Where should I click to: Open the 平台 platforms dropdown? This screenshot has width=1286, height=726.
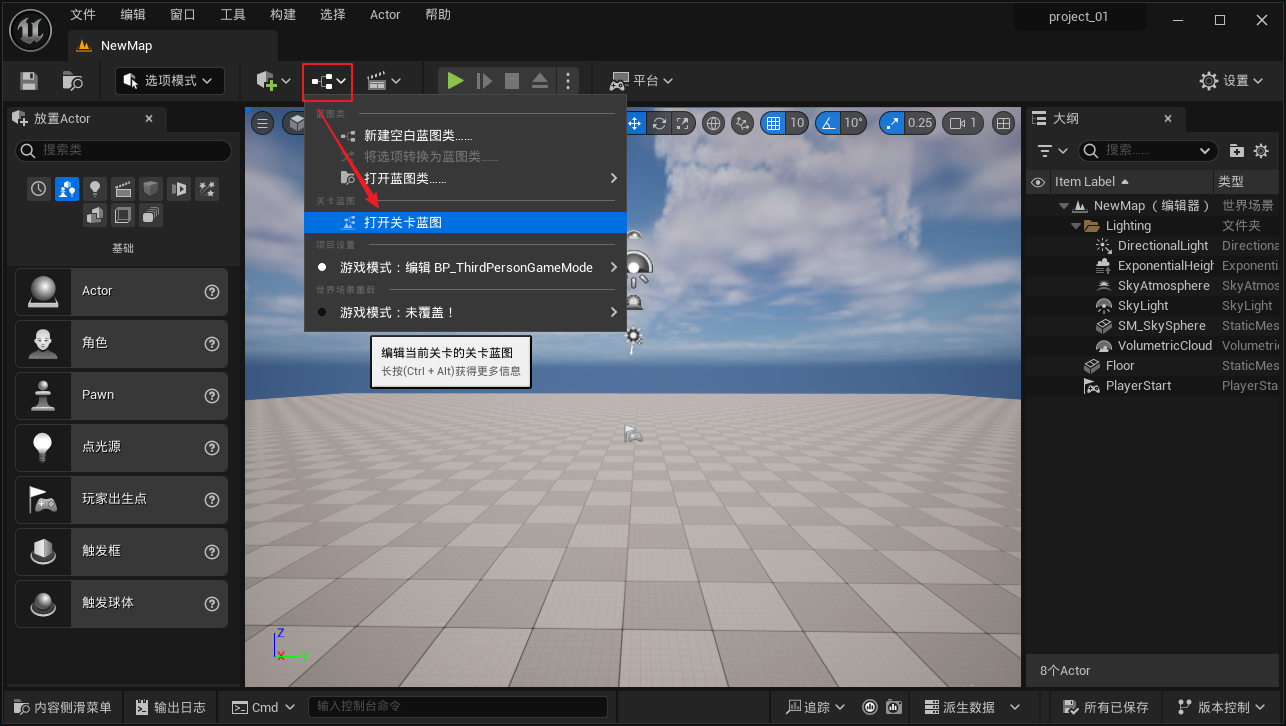pos(641,81)
